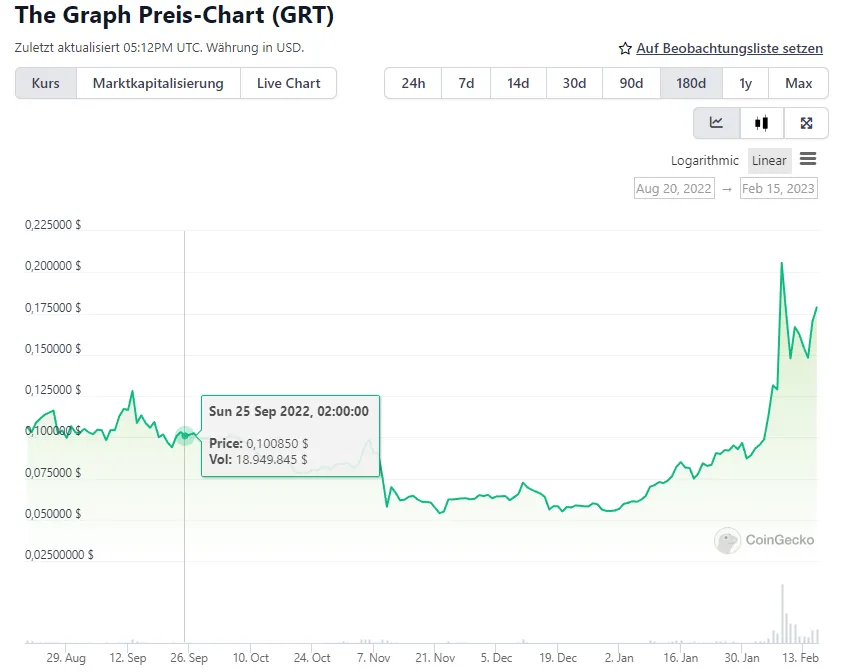
Task: Open the Live Chart tab
Action: click(288, 83)
